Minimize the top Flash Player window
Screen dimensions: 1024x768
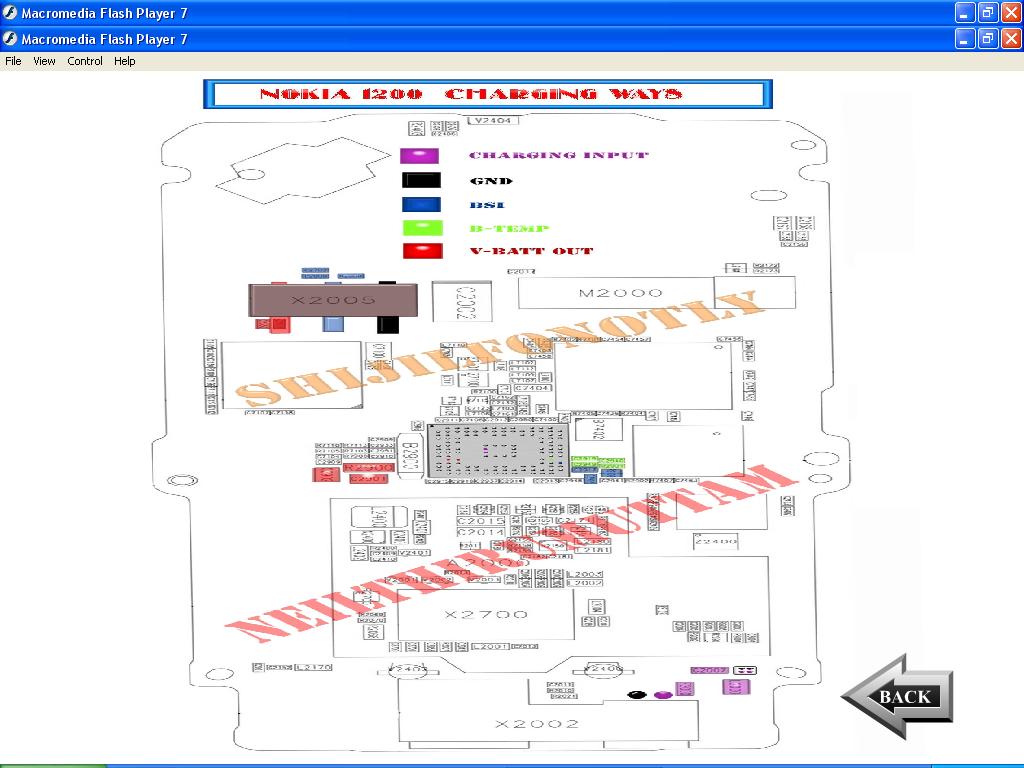tap(965, 12)
